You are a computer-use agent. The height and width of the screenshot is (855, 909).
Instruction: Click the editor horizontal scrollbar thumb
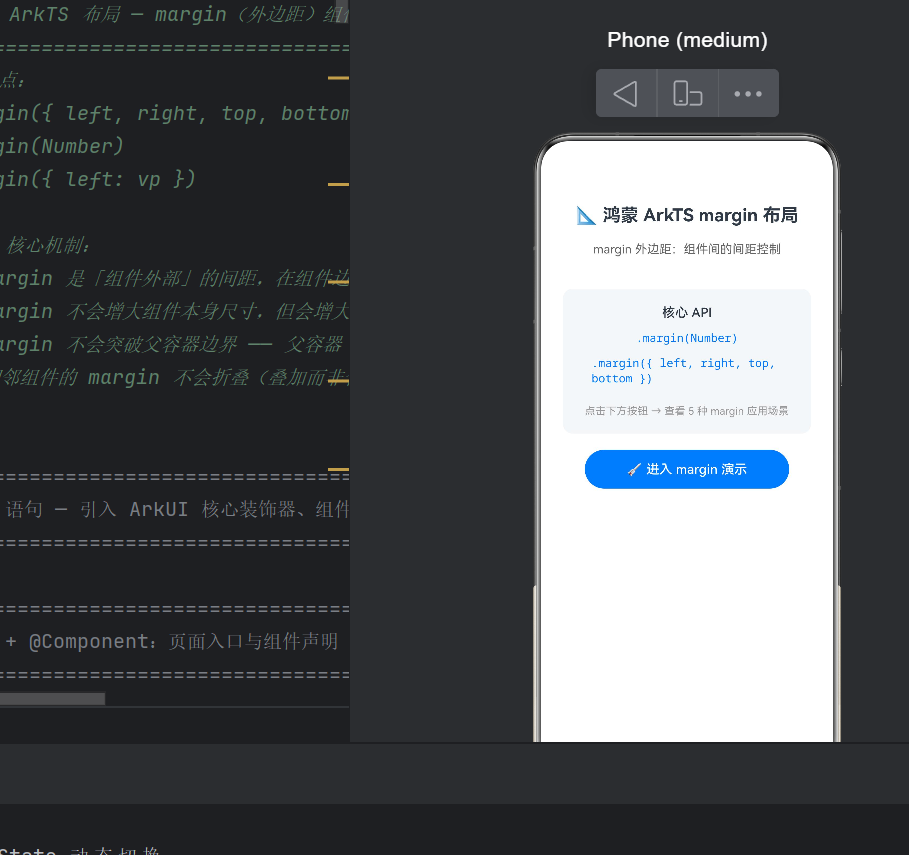(x=52, y=699)
